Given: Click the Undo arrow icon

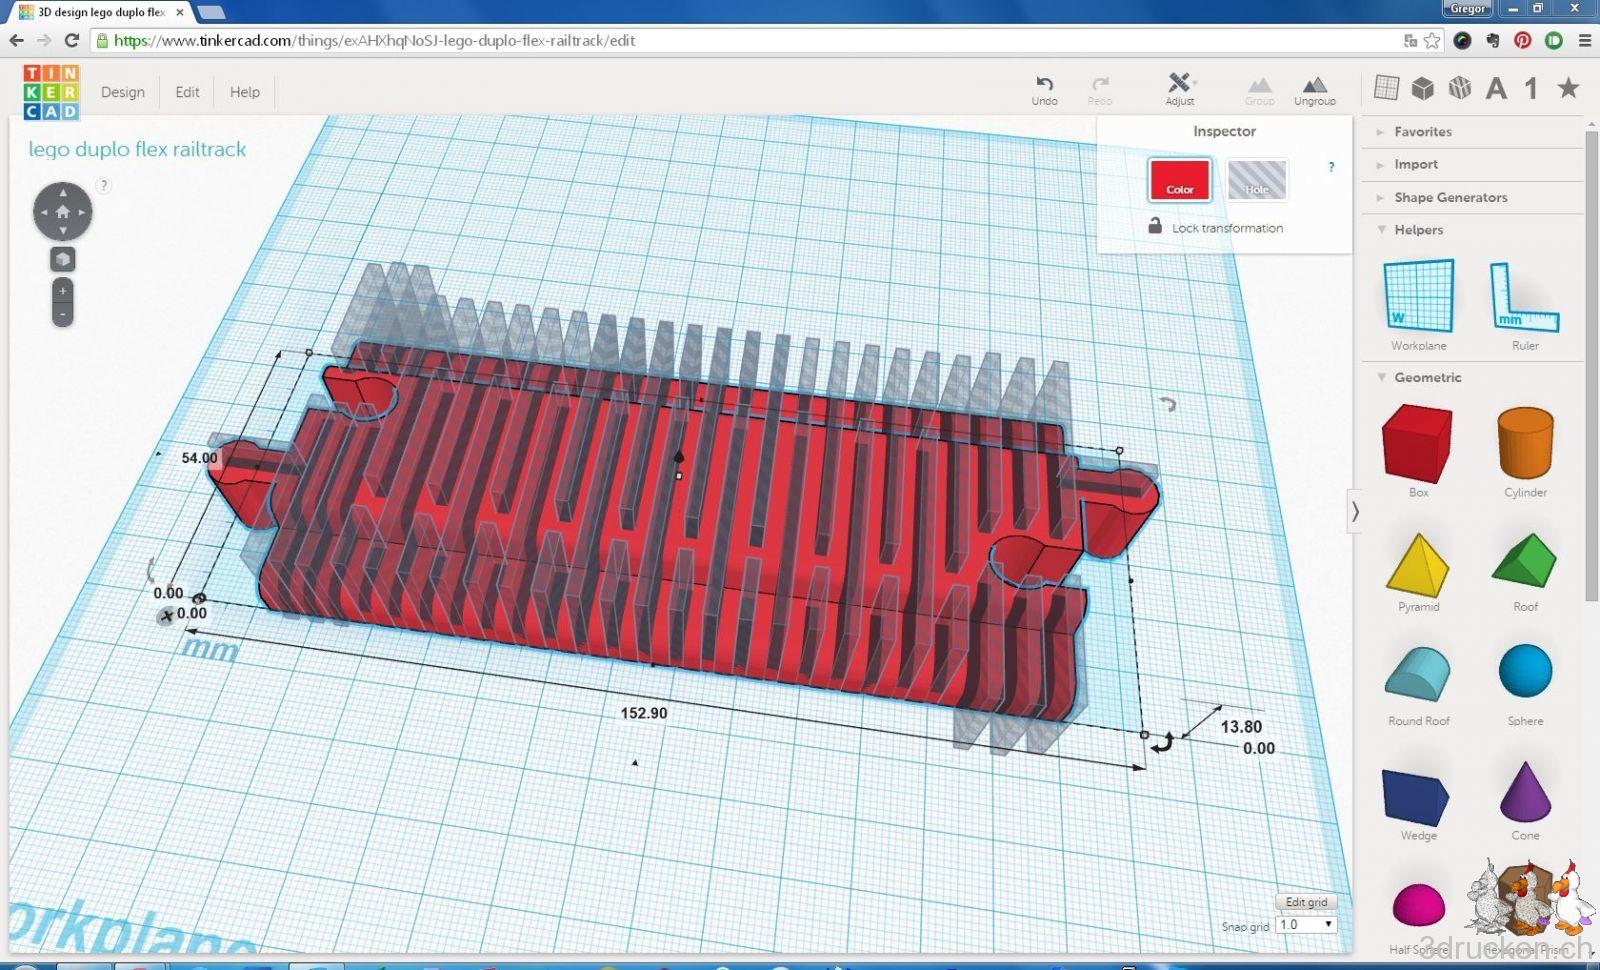Looking at the screenshot, I should point(1044,84).
